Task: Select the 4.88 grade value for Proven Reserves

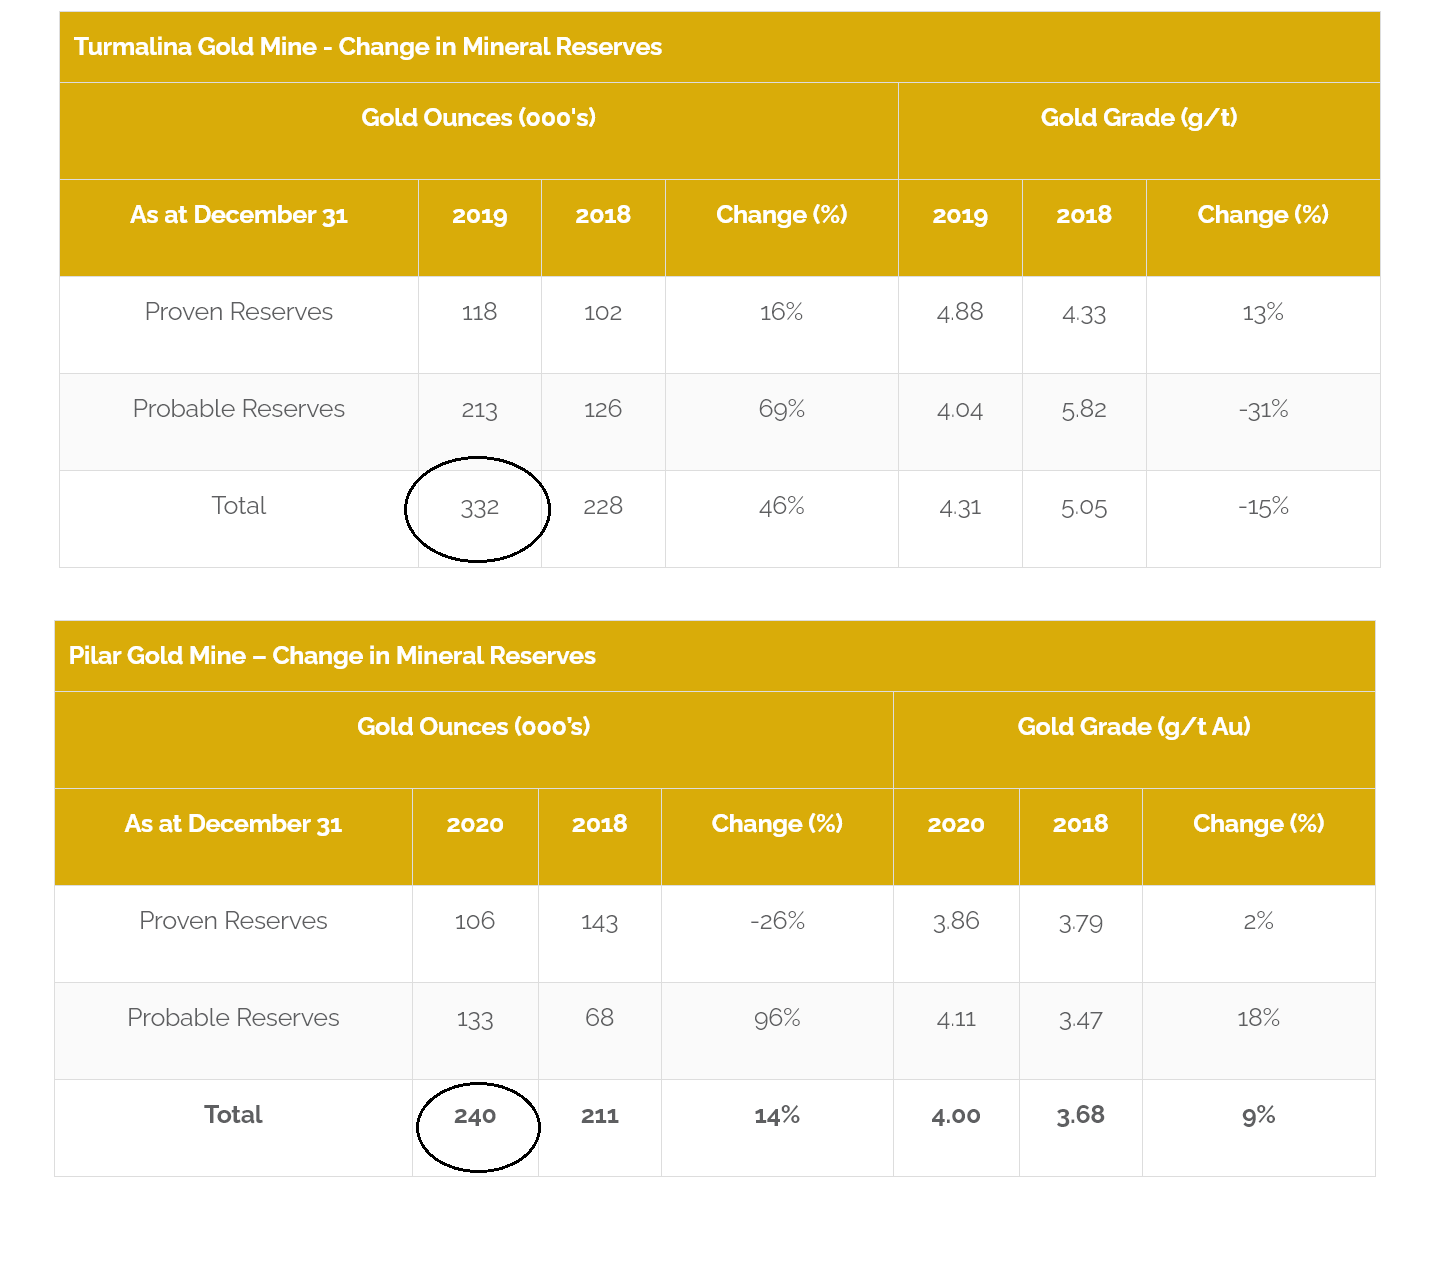Action: click(x=960, y=311)
